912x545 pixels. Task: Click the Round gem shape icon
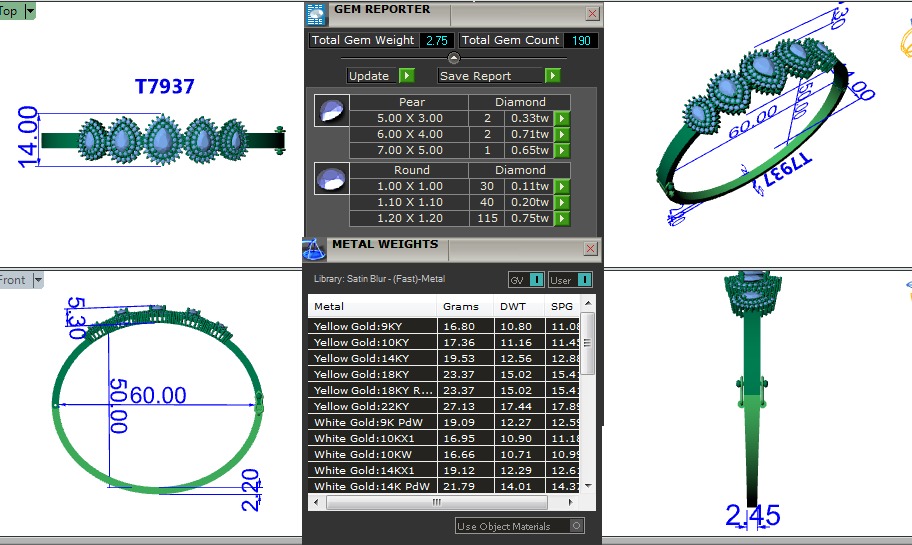pyautogui.click(x=326, y=178)
